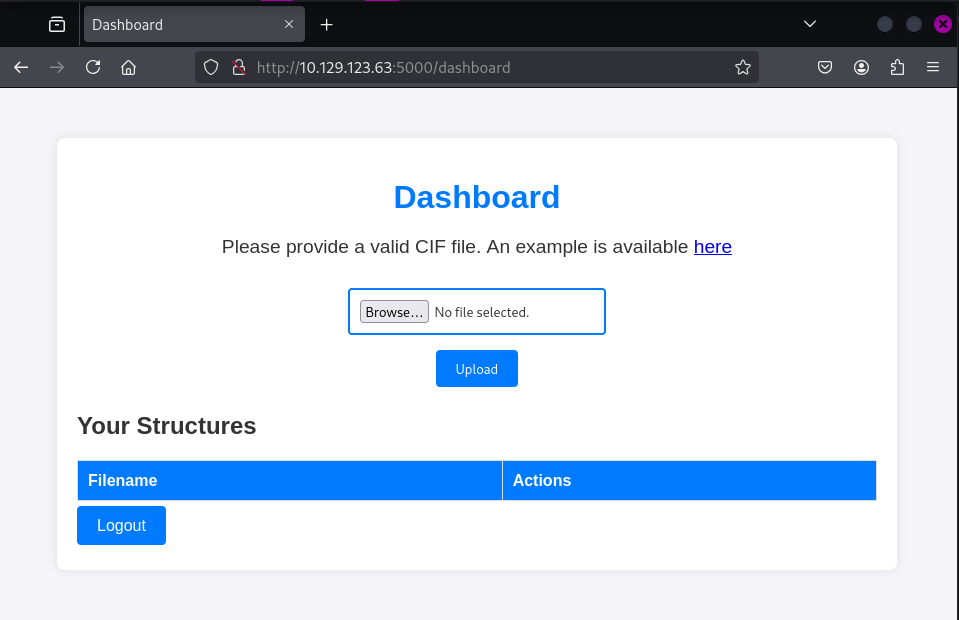This screenshot has height=620, width=959.
Task: Click the browser back arrow button
Action: tap(21, 68)
